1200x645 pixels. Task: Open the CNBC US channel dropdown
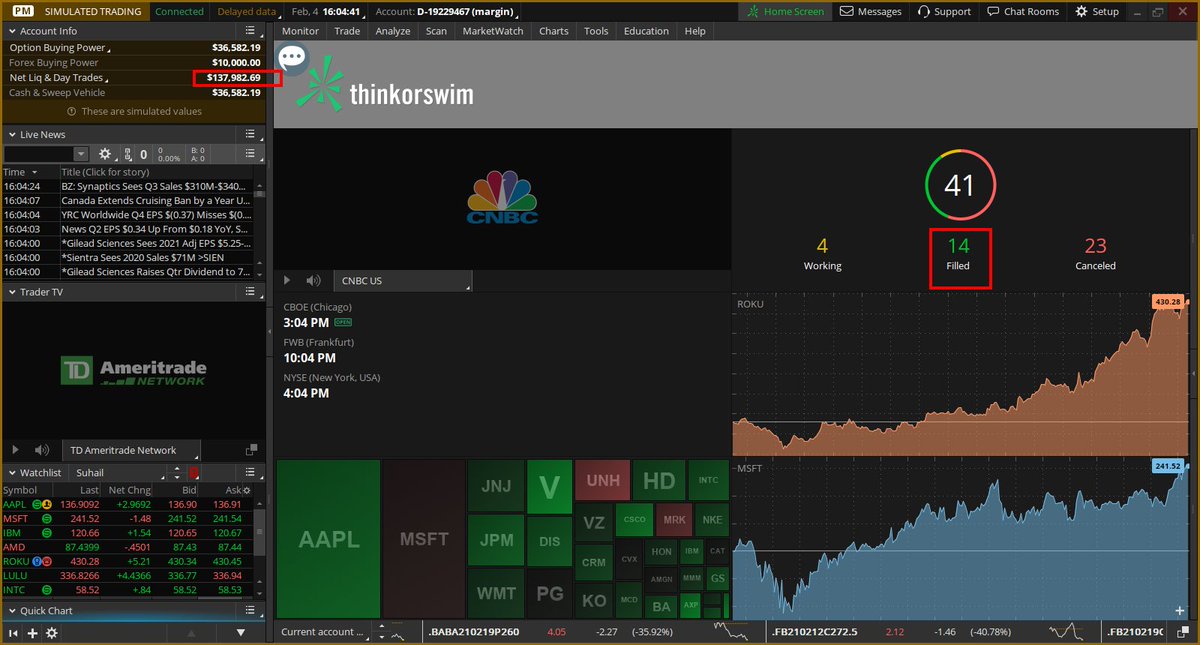coord(404,281)
